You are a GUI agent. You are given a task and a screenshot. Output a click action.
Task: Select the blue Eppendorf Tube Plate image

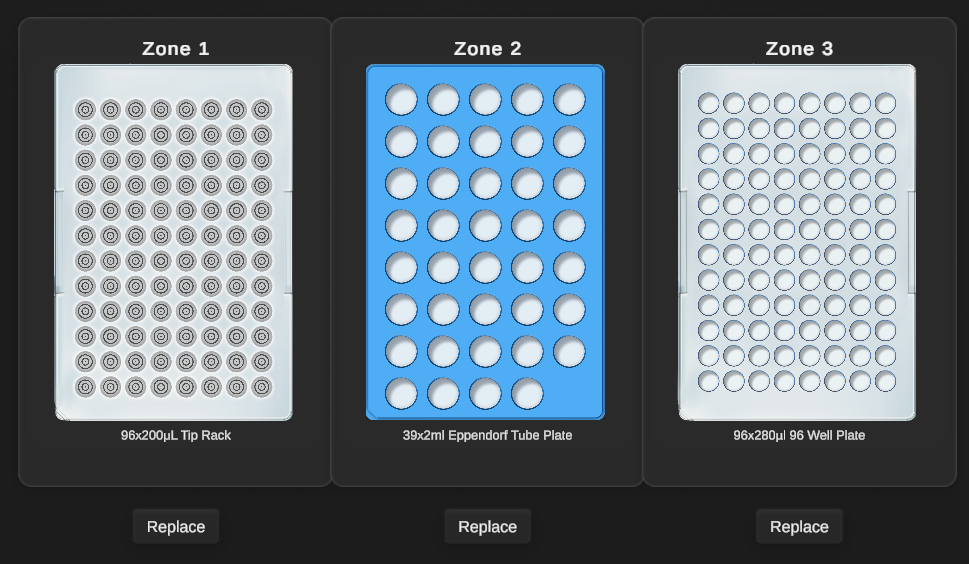coord(485,242)
